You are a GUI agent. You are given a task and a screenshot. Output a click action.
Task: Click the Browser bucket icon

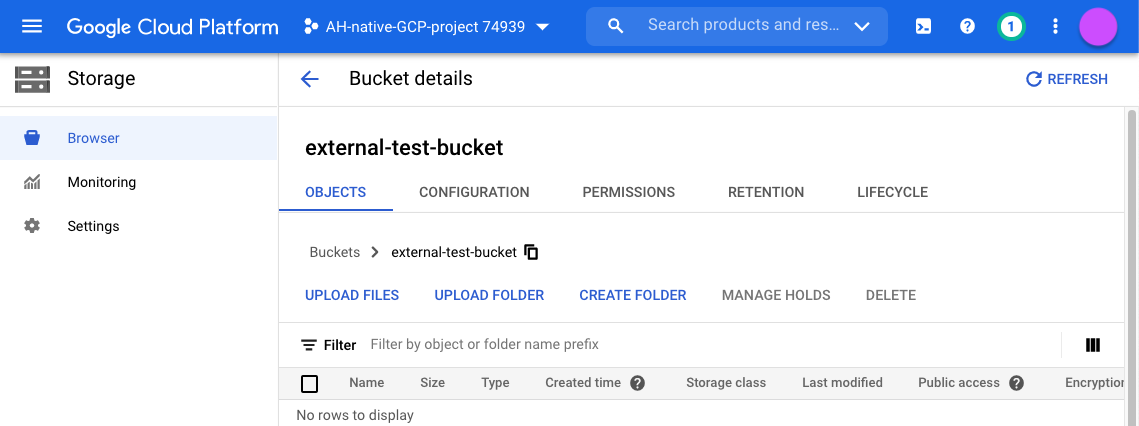click(x=32, y=138)
